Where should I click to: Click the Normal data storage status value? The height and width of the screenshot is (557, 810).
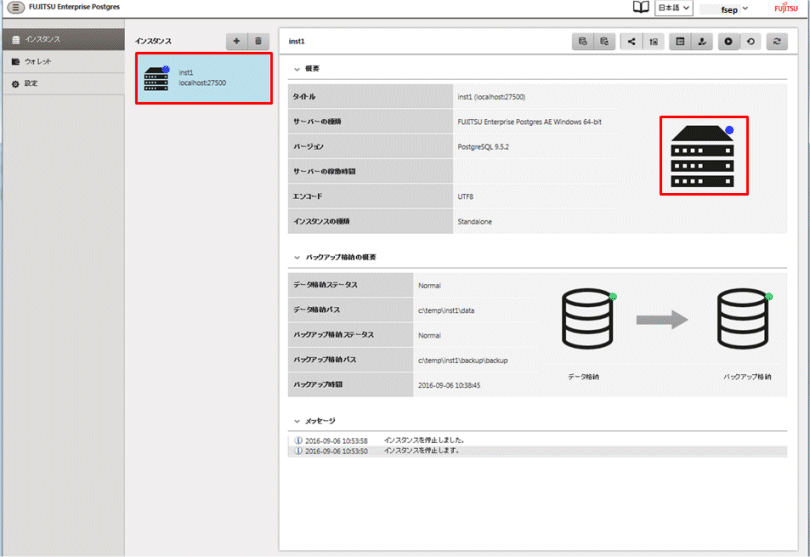coord(429,286)
